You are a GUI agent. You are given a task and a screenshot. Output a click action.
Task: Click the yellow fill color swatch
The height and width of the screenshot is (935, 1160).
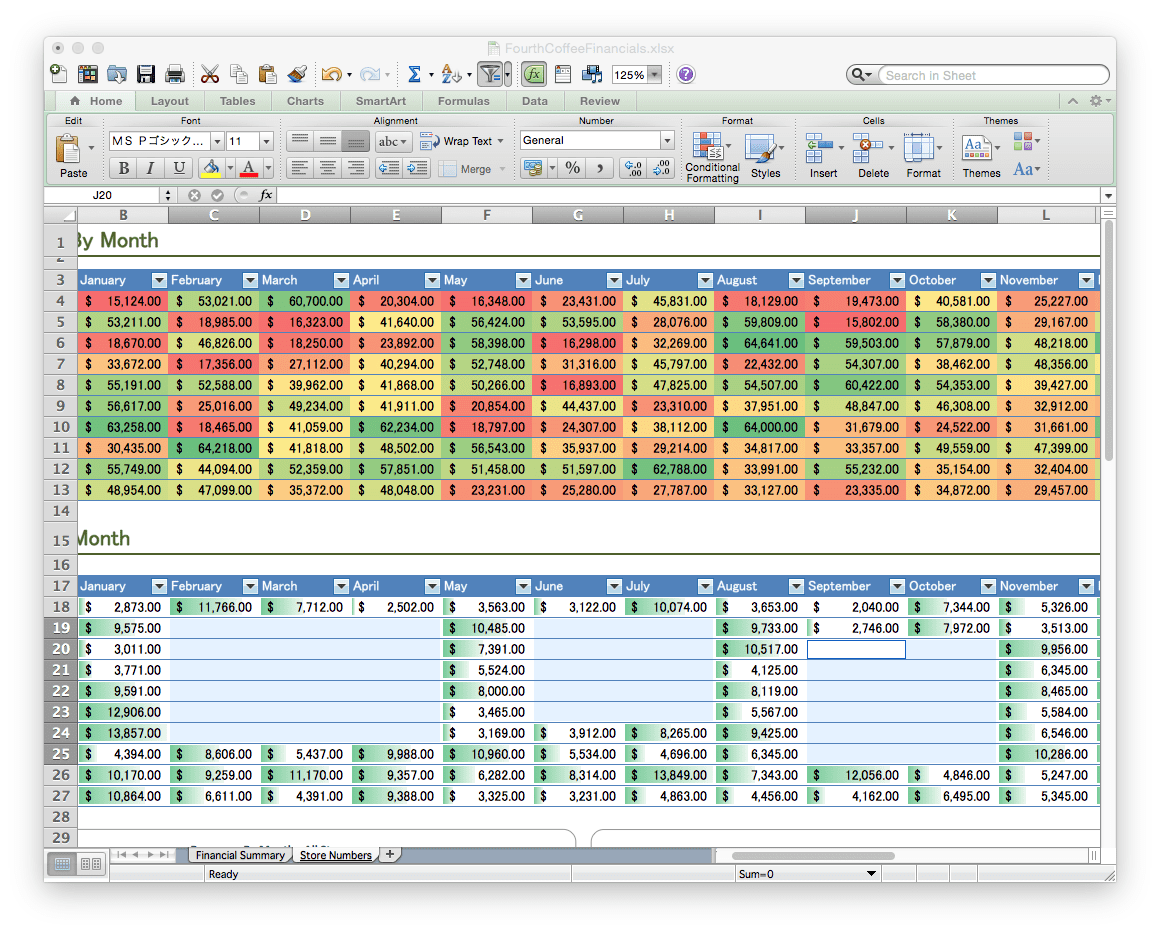pos(210,168)
